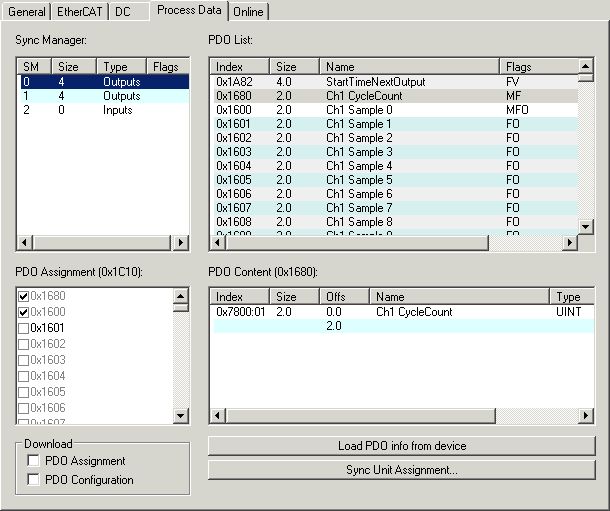Click Load PDO info from device button
Screen dimensions: 610x511
(x=402, y=446)
